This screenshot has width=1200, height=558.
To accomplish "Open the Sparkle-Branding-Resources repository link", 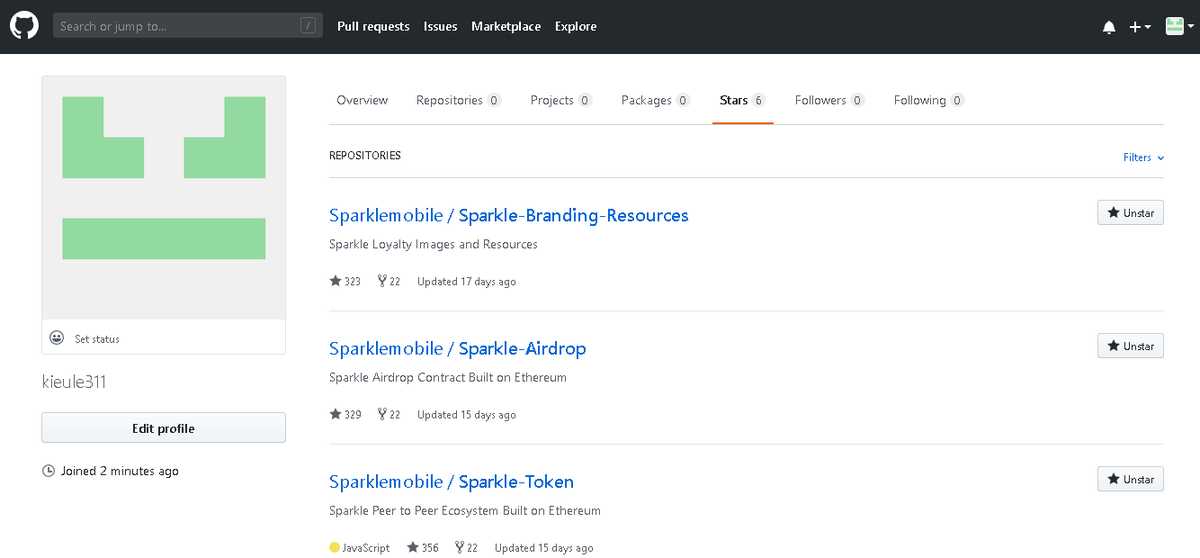I will click(574, 215).
